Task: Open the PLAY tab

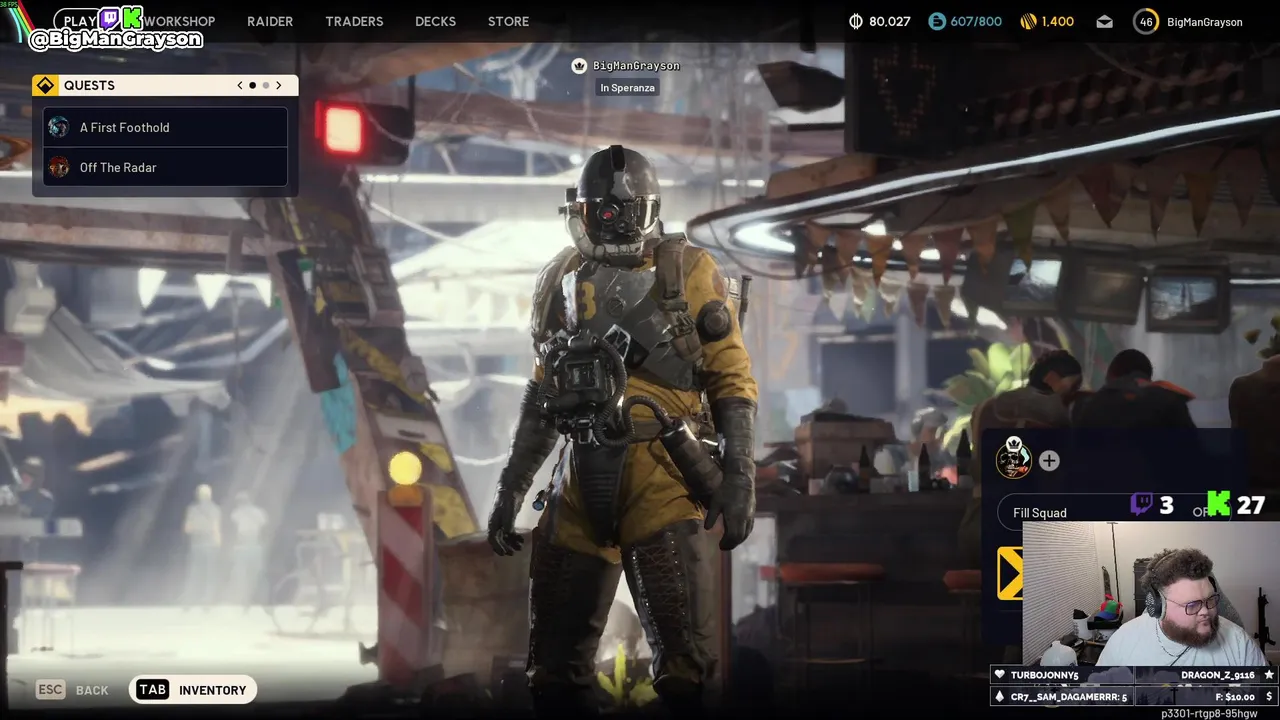Action: coord(80,21)
